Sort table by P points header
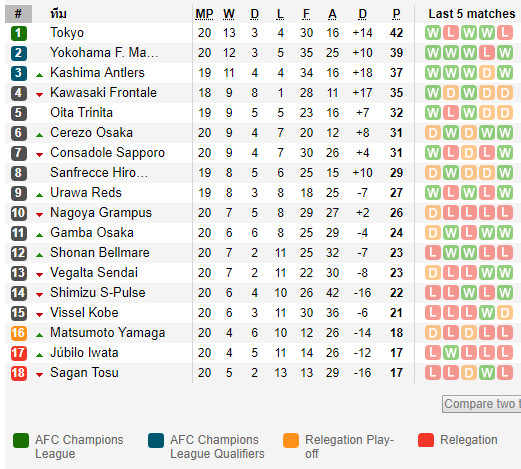Viewport: 521px width, 469px height. click(x=396, y=14)
